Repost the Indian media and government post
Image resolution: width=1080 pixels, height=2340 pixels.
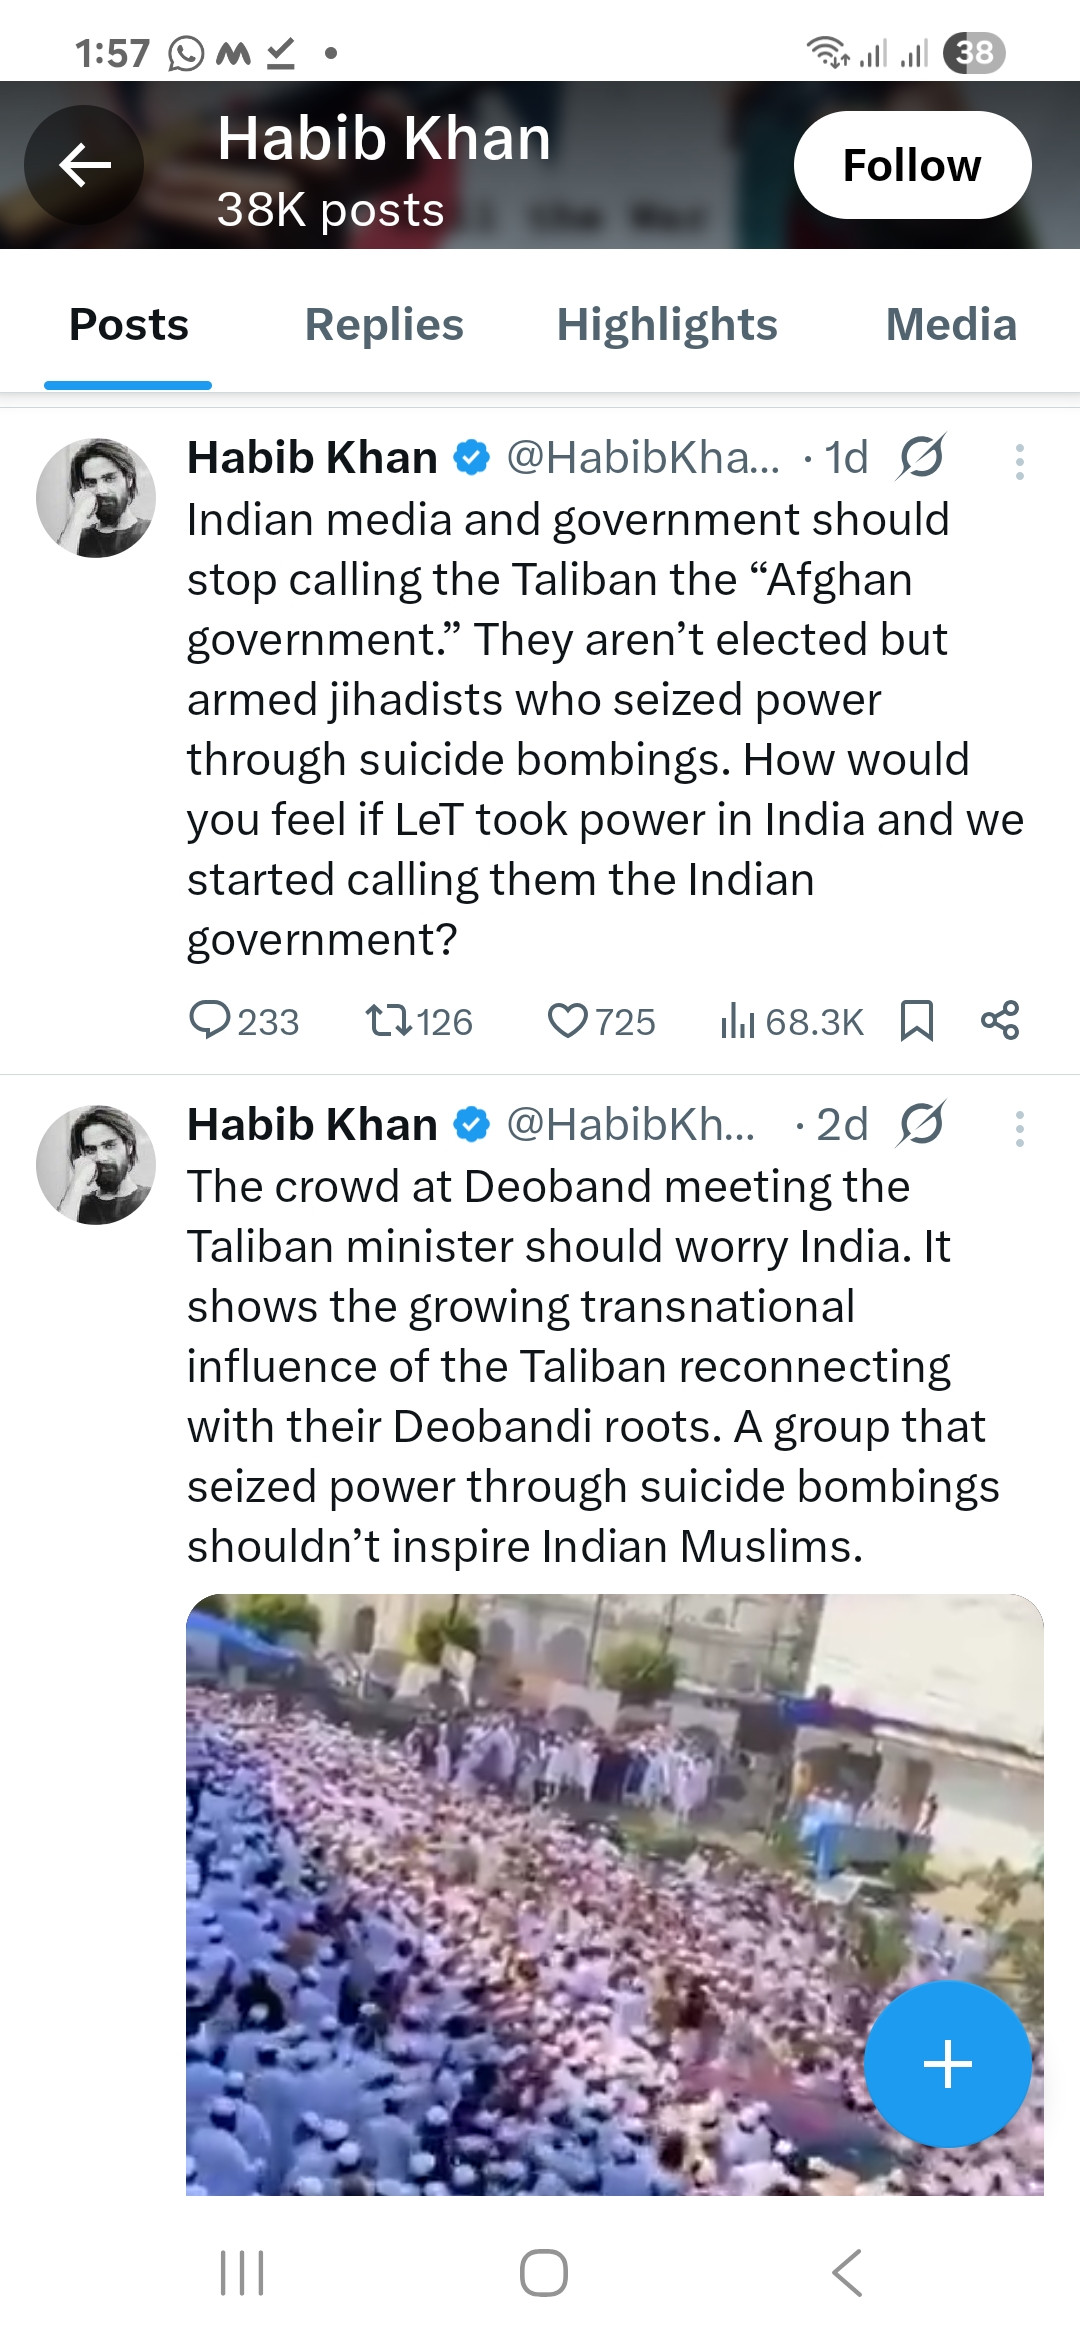[x=387, y=1021]
